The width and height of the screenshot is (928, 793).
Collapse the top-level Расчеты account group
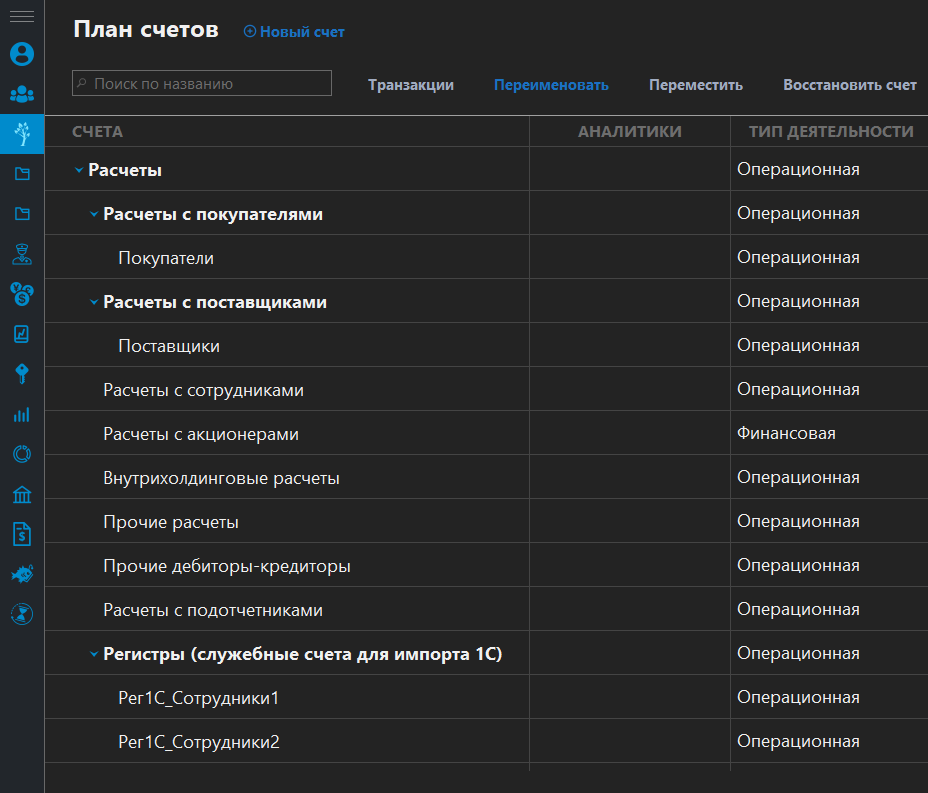[79, 171]
